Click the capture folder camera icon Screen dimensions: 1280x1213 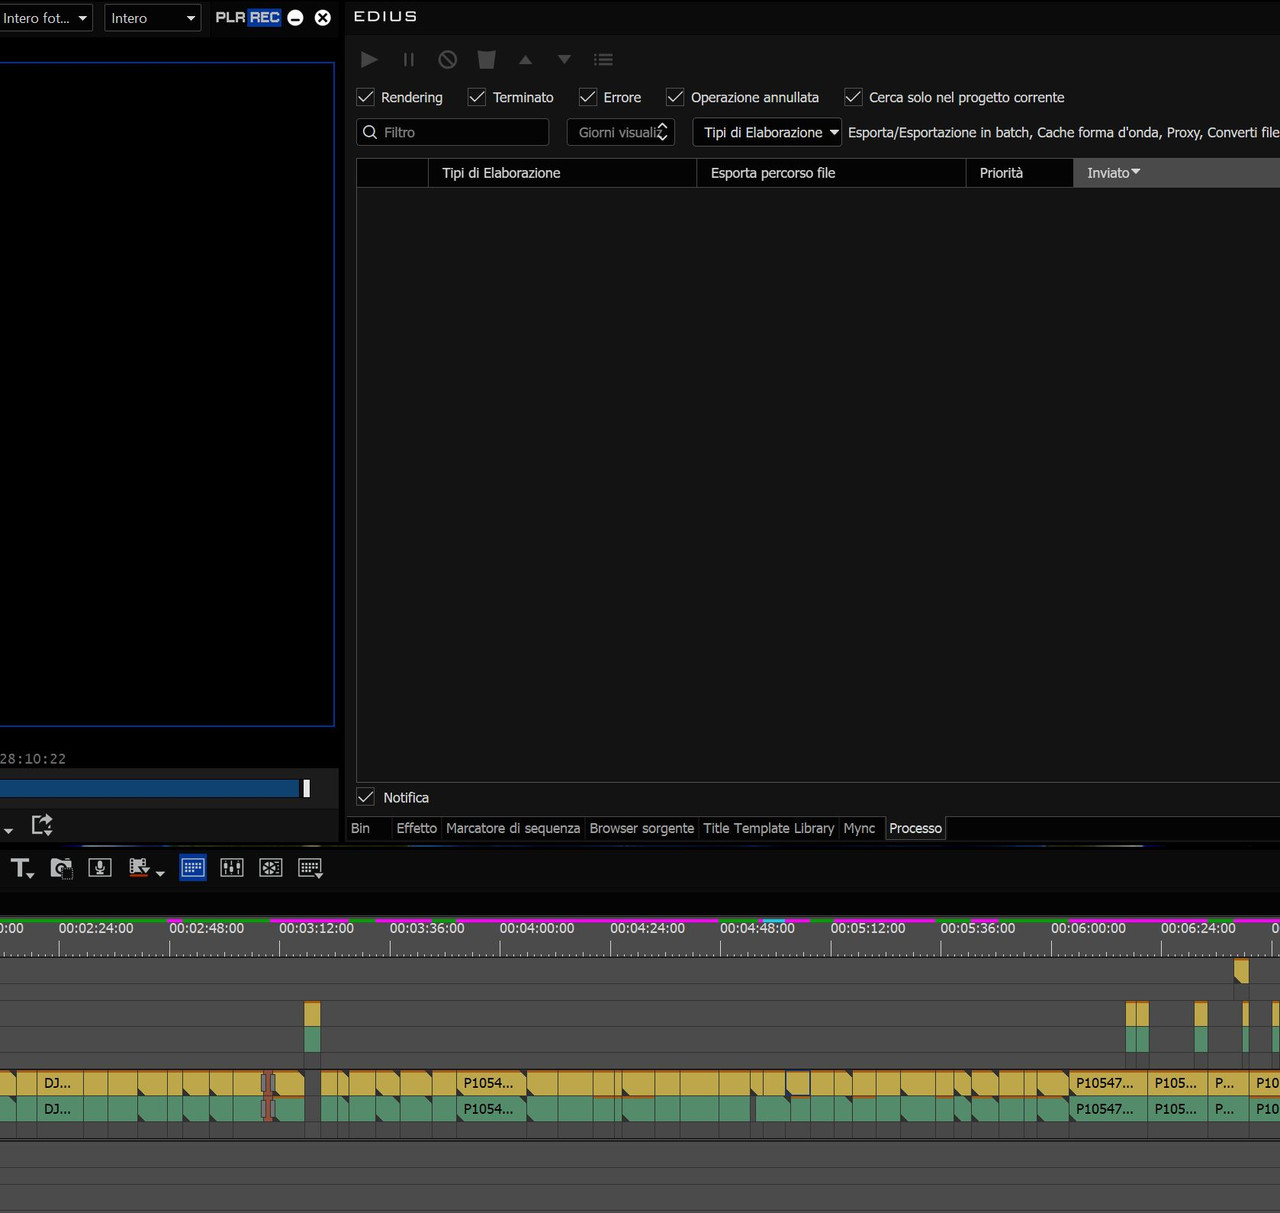[x=61, y=868]
